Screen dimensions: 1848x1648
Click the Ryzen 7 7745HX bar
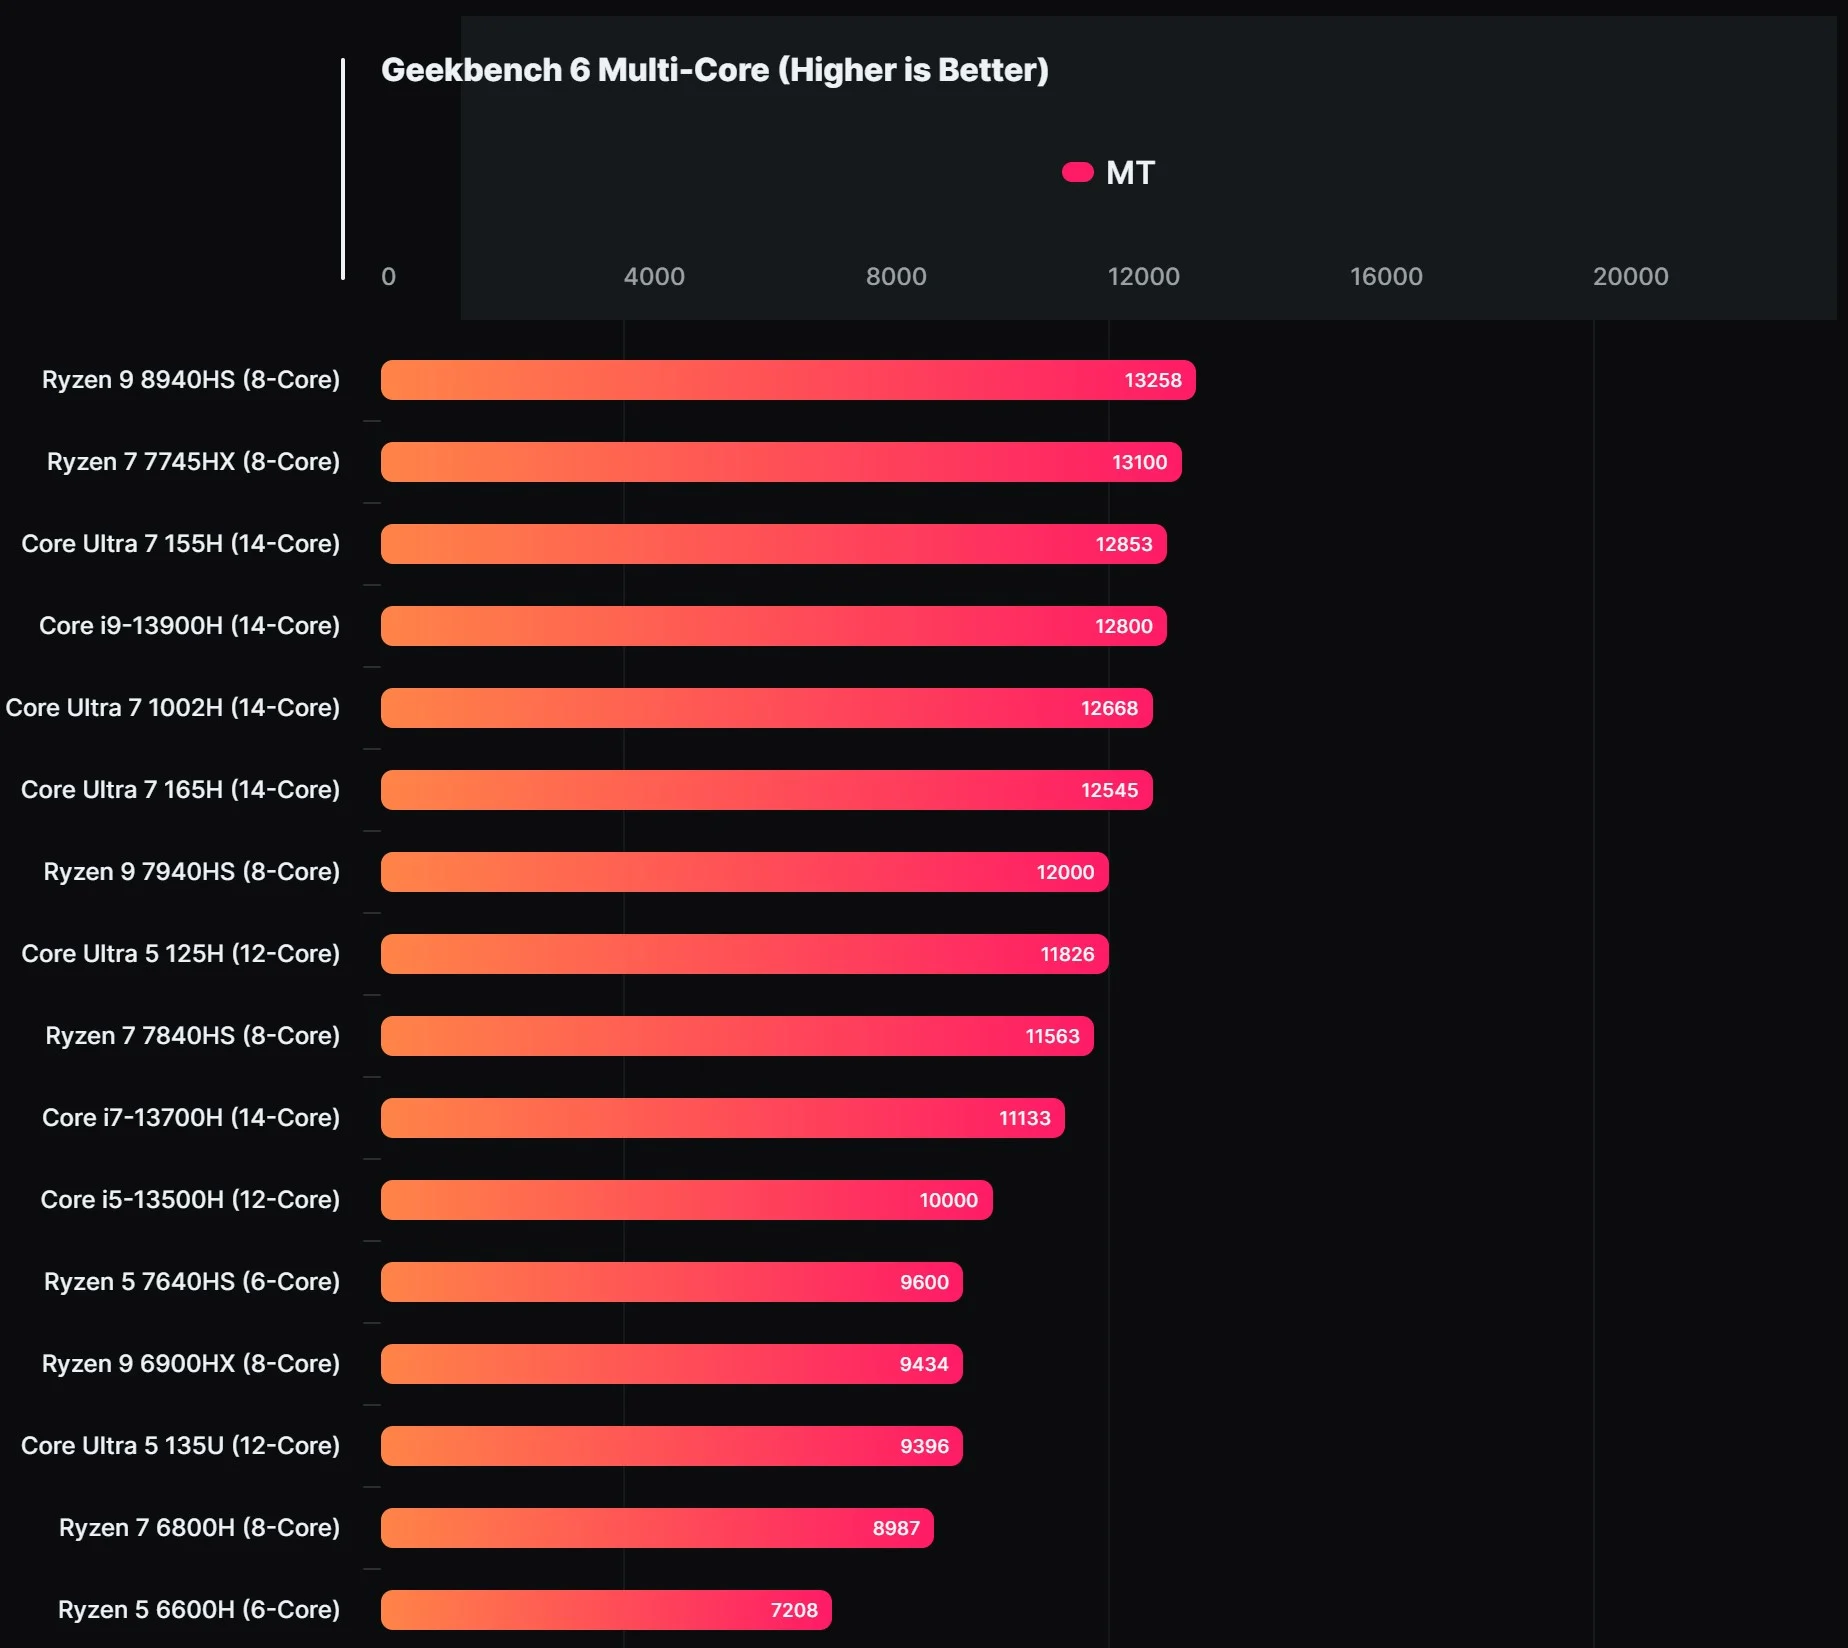[780, 462]
